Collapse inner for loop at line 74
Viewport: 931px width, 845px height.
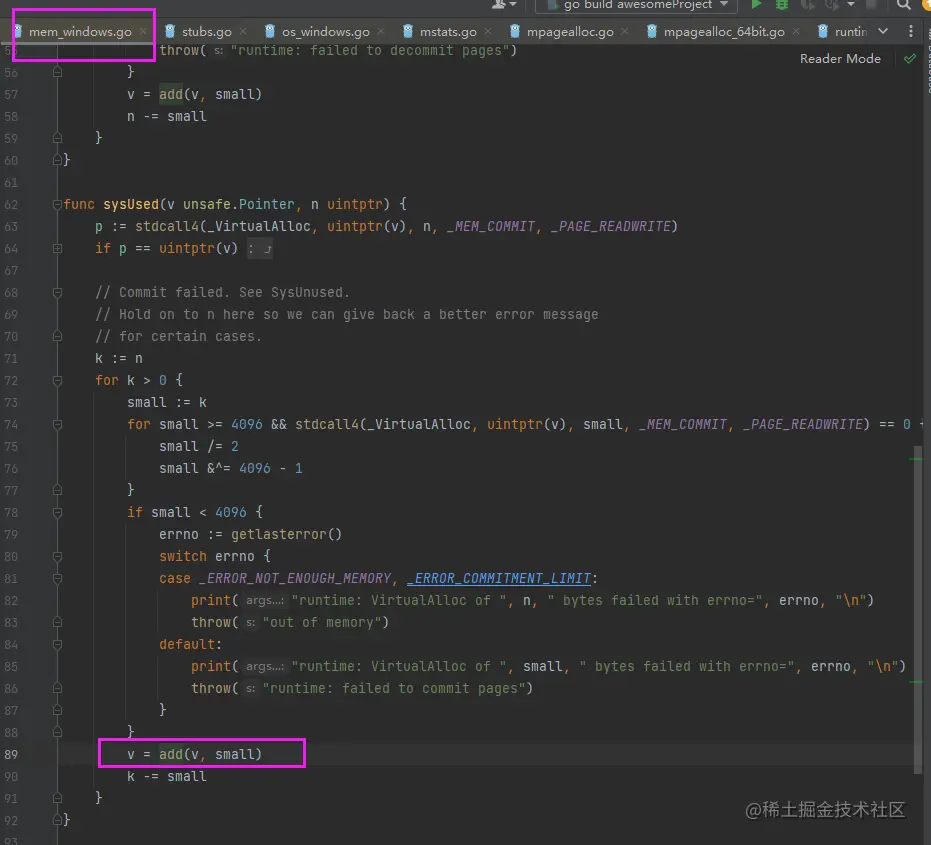coord(57,425)
